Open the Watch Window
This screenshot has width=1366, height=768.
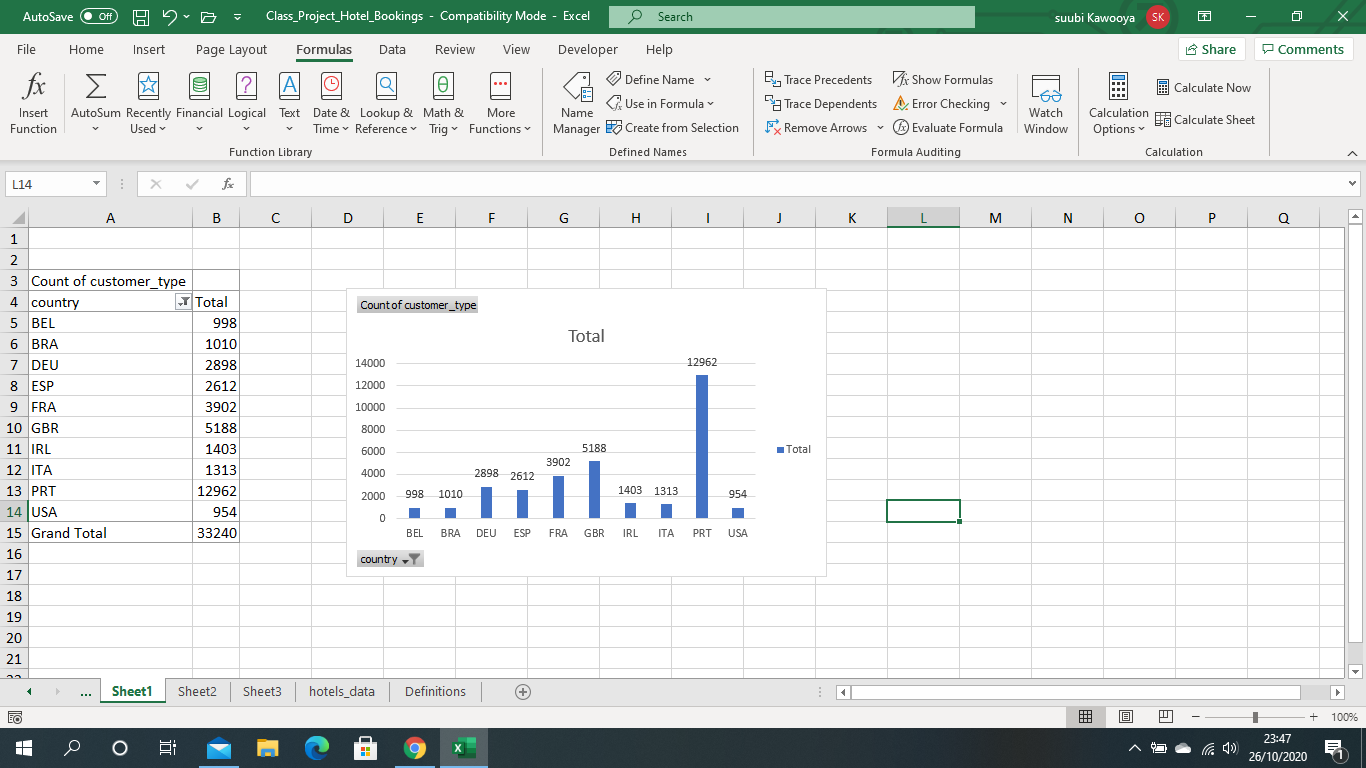[x=1046, y=104]
